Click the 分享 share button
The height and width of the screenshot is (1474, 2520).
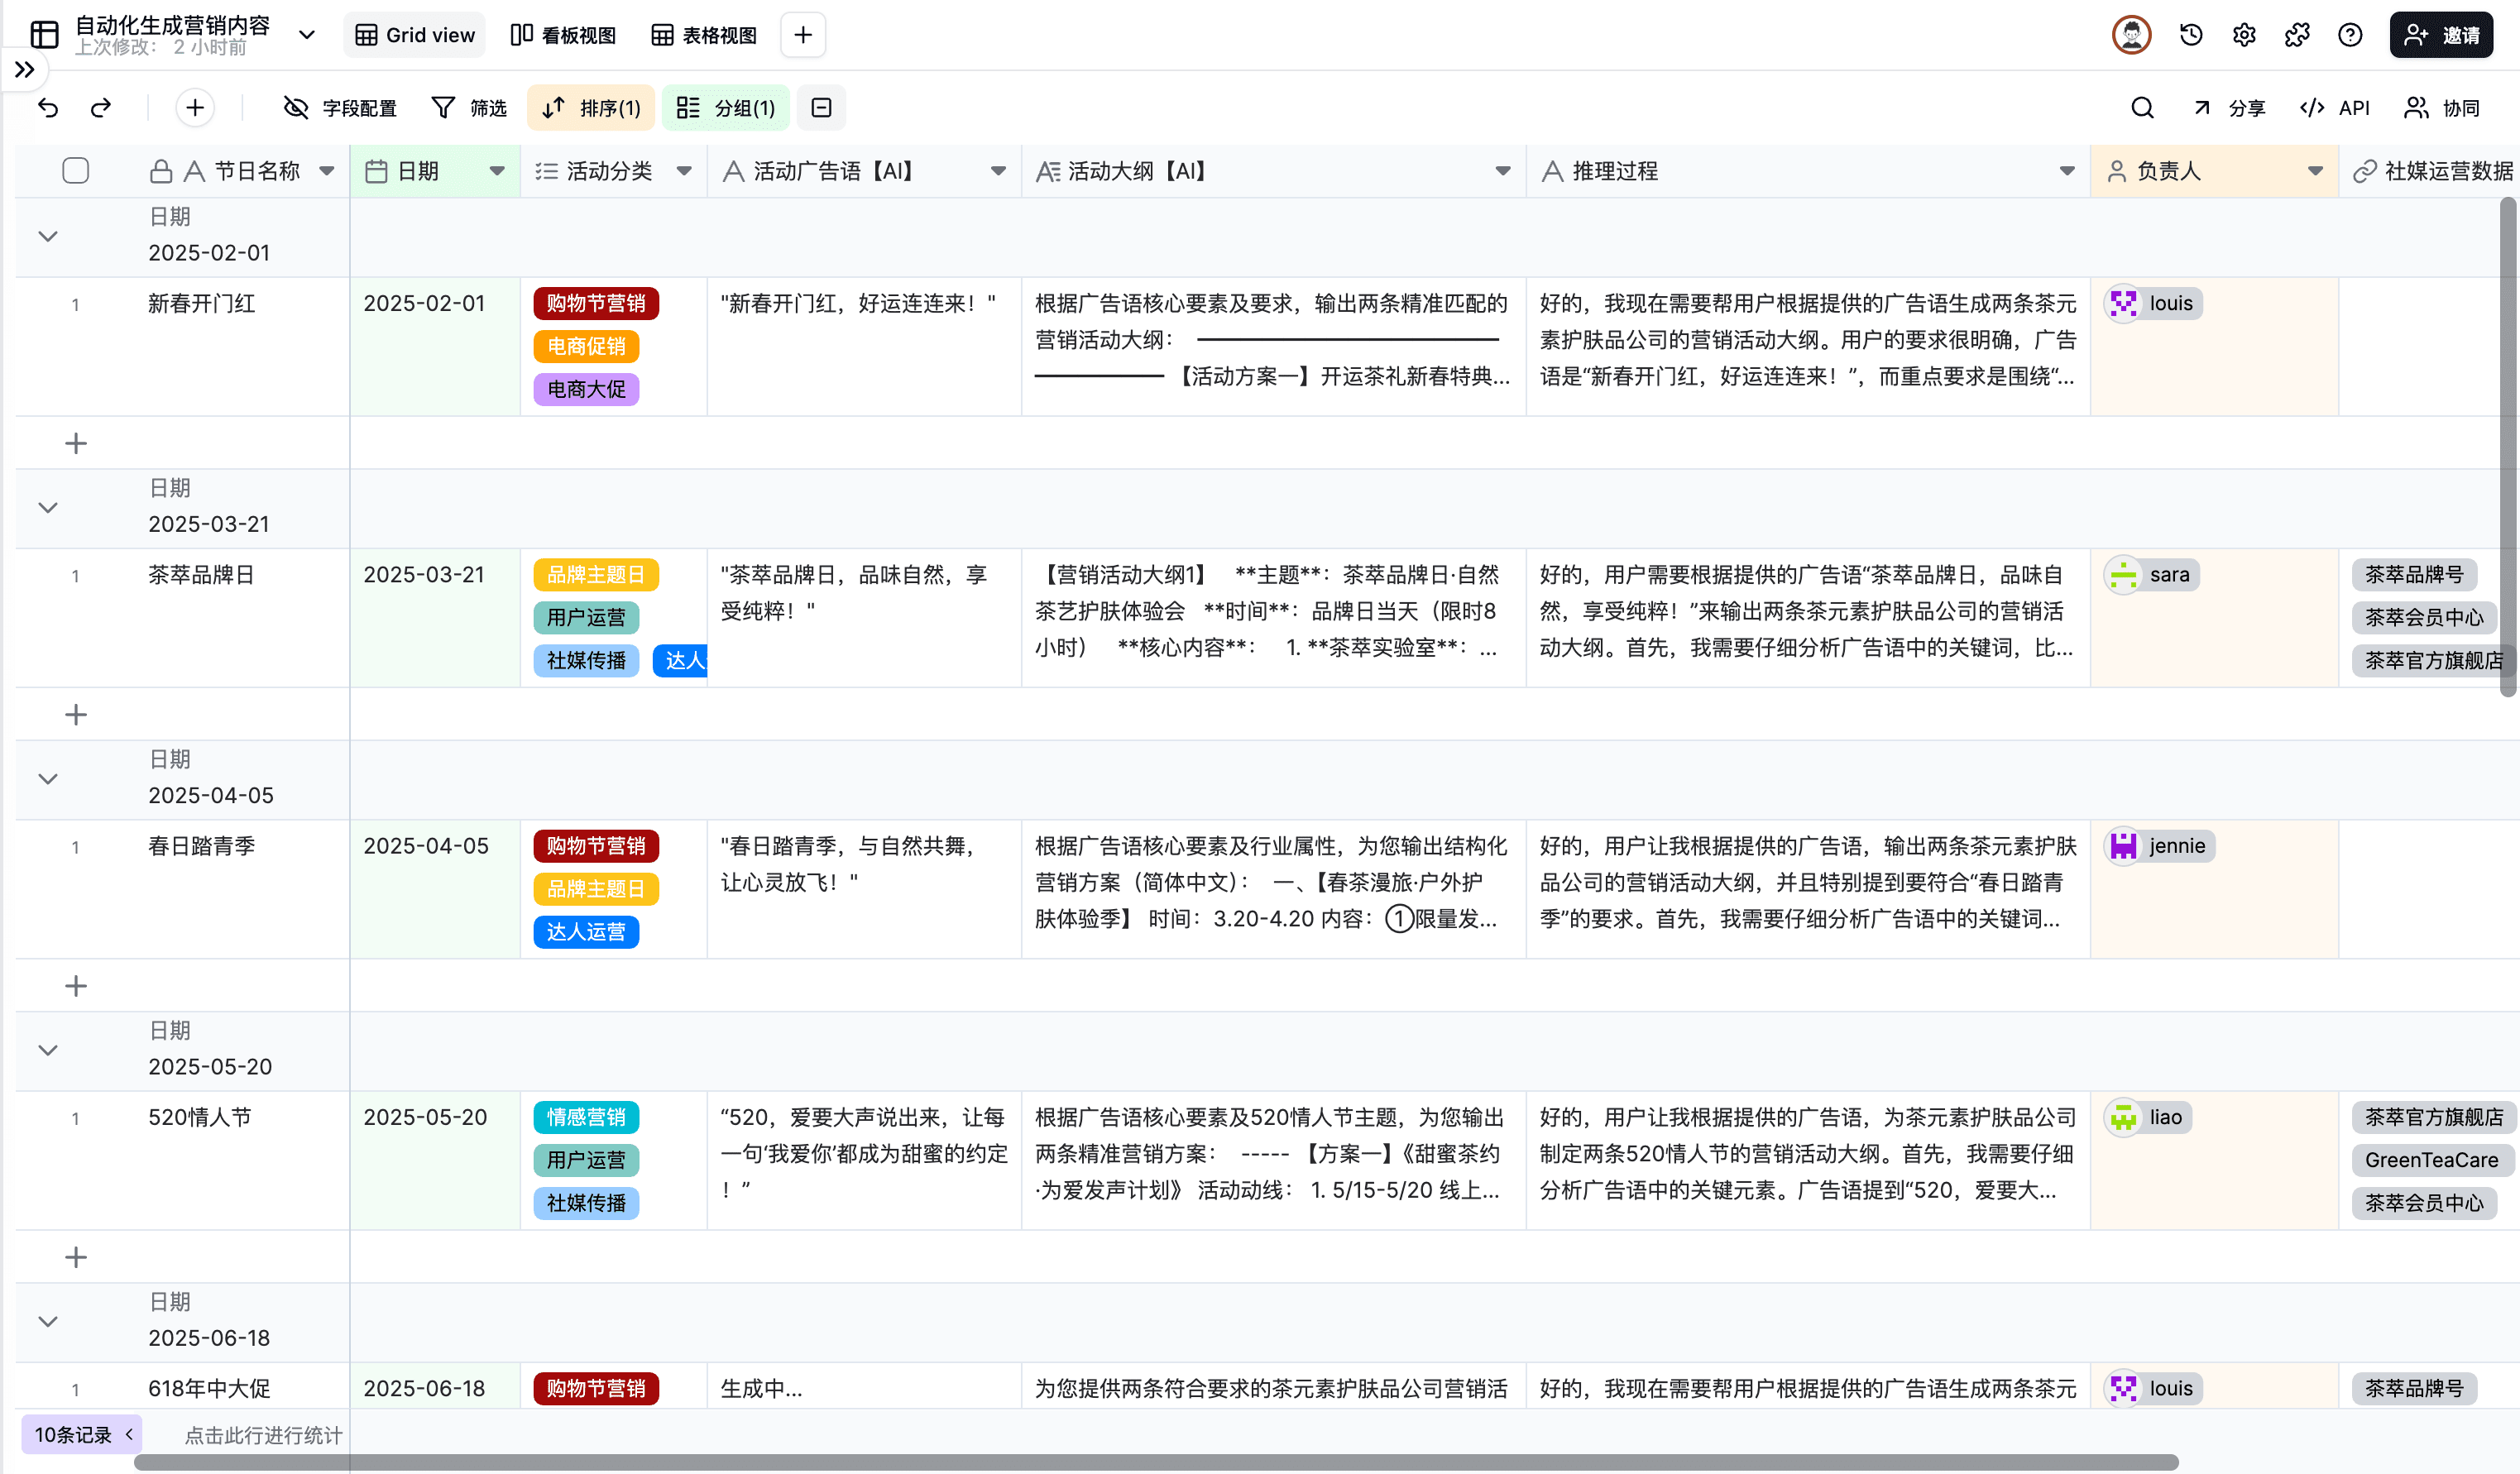tap(2229, 107)
